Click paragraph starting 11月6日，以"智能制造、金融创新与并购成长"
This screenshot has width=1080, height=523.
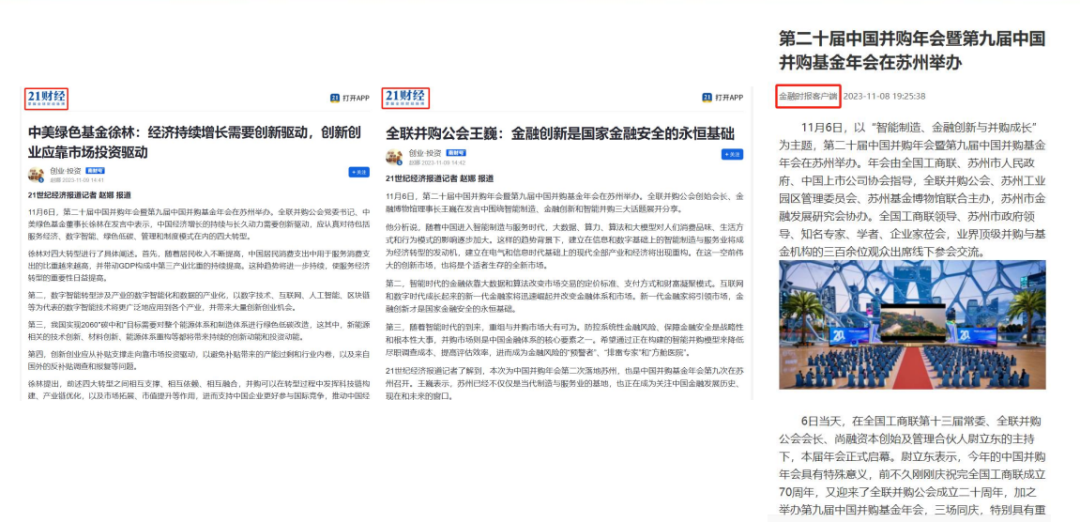912,190
